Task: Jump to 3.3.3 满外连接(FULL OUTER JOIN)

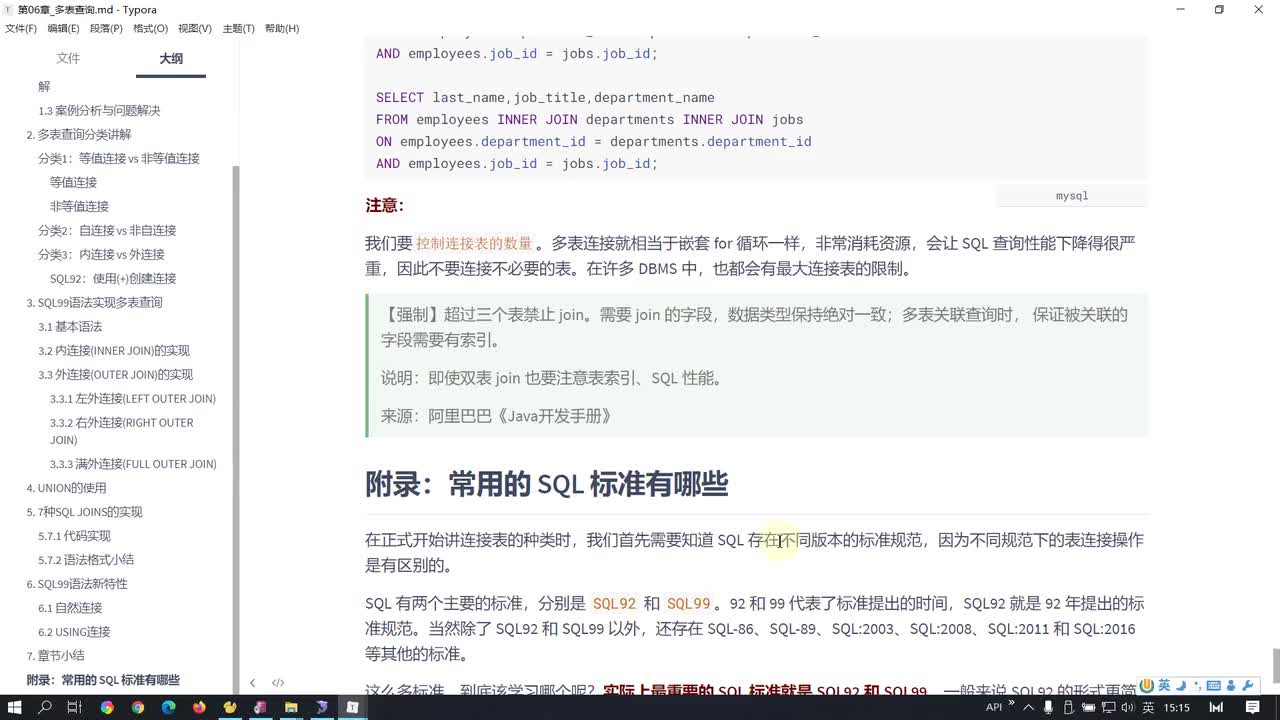Action: click(x=133, y=464)
